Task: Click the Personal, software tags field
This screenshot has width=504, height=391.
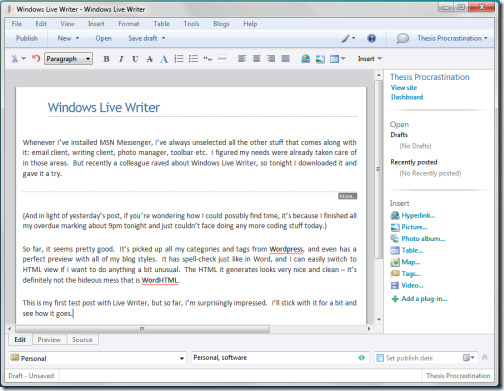Action: (x=280, y=358)
